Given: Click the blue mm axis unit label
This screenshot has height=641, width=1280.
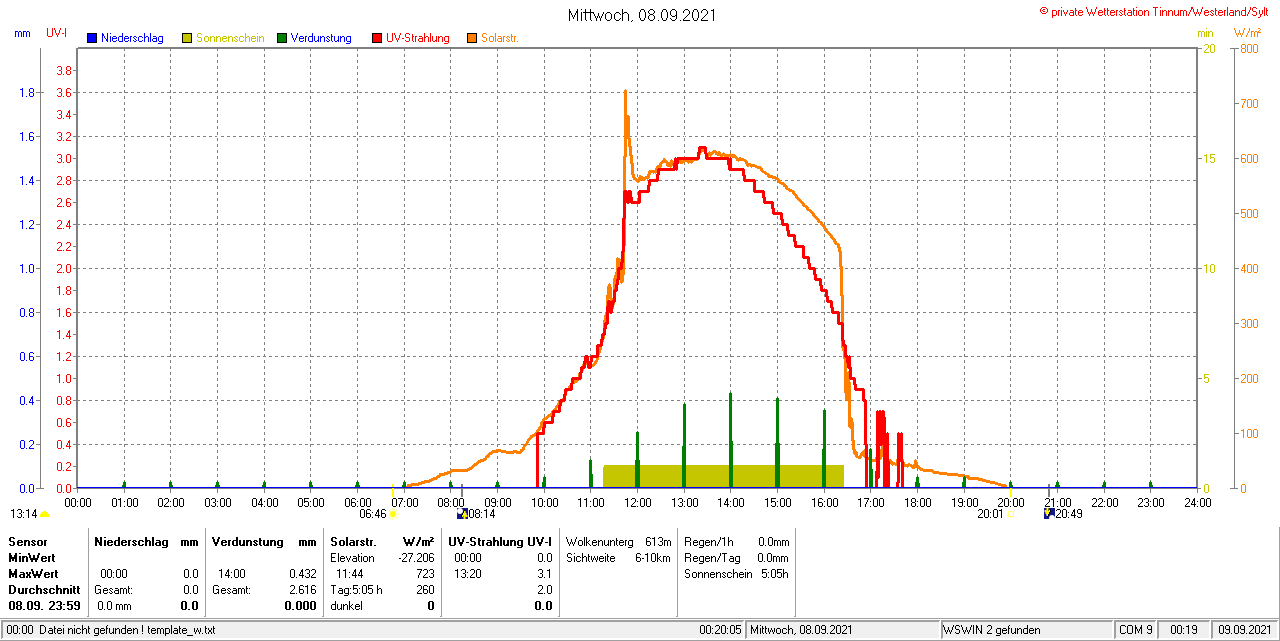Looking at the screenshot, I should point(22,33).
